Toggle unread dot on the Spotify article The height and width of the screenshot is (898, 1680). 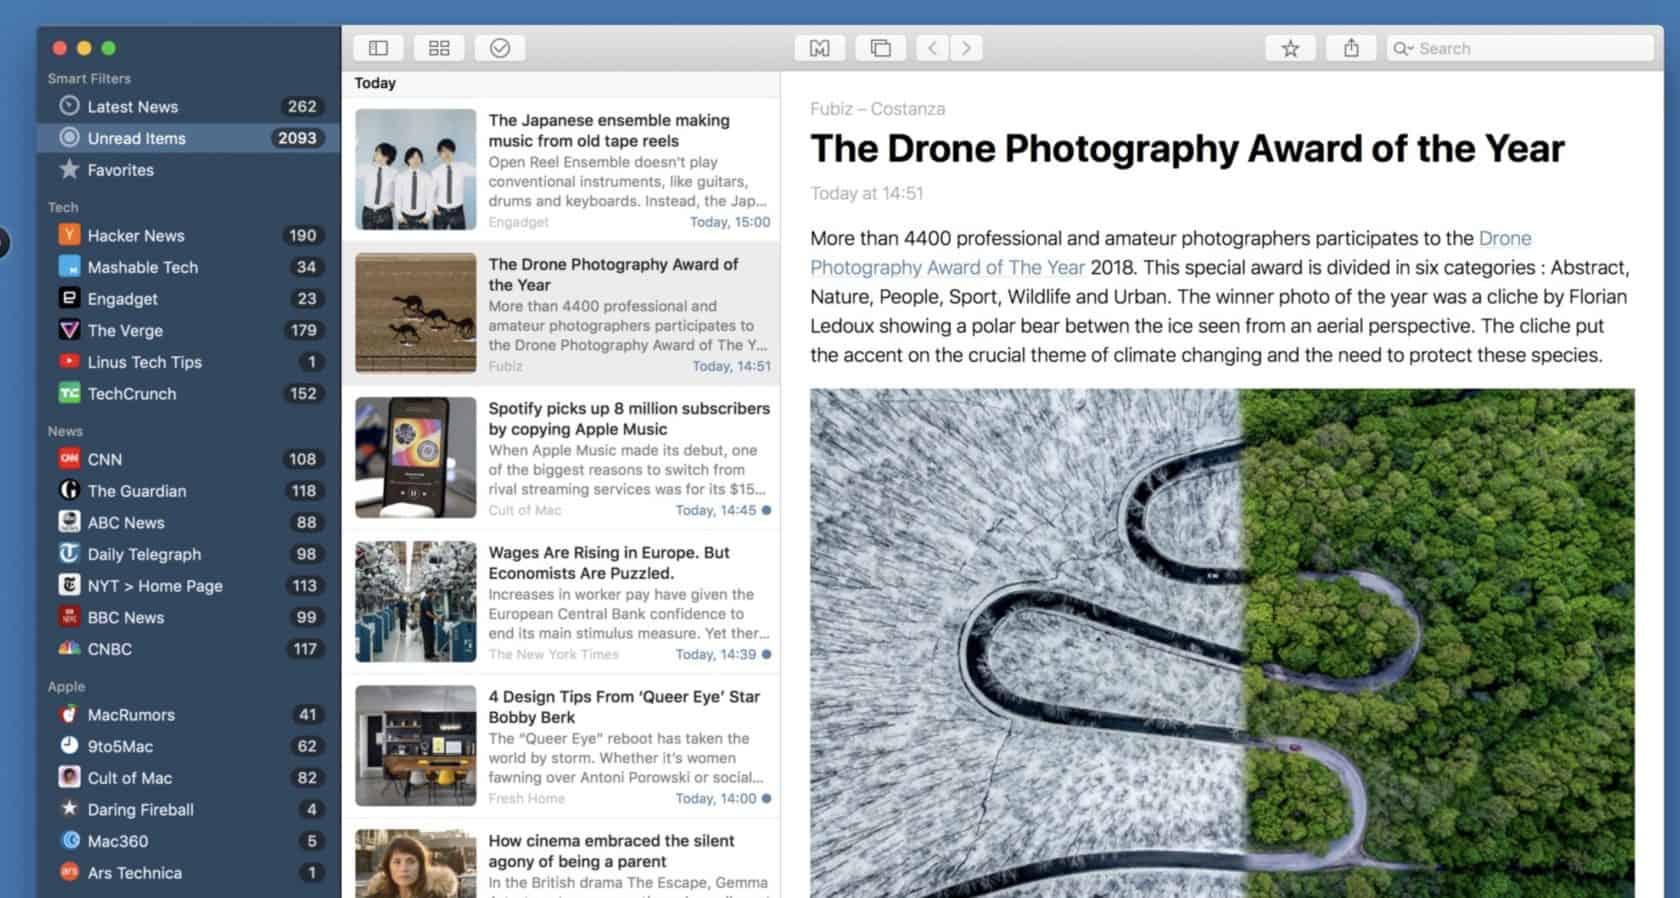coord(766,510)
